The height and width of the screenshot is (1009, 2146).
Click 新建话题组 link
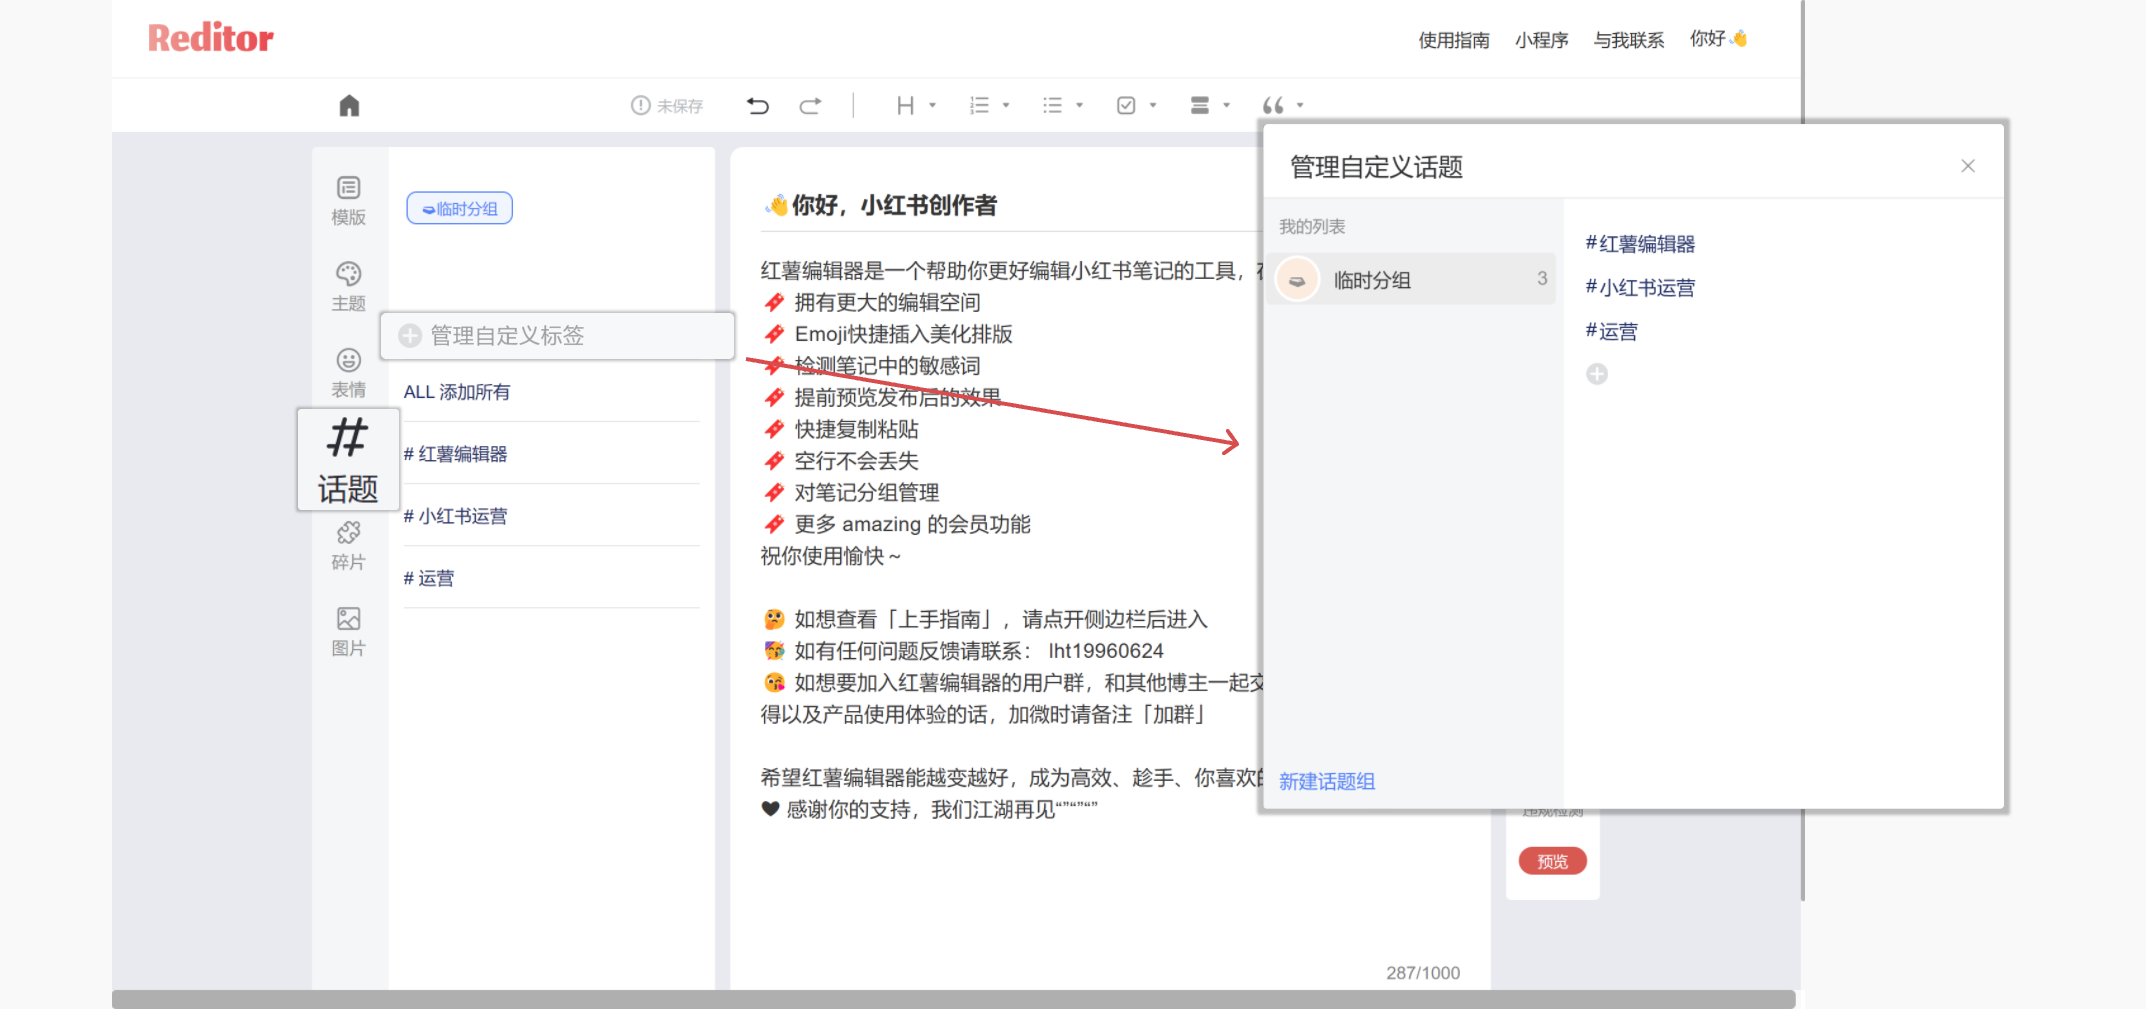[1327, 781]
